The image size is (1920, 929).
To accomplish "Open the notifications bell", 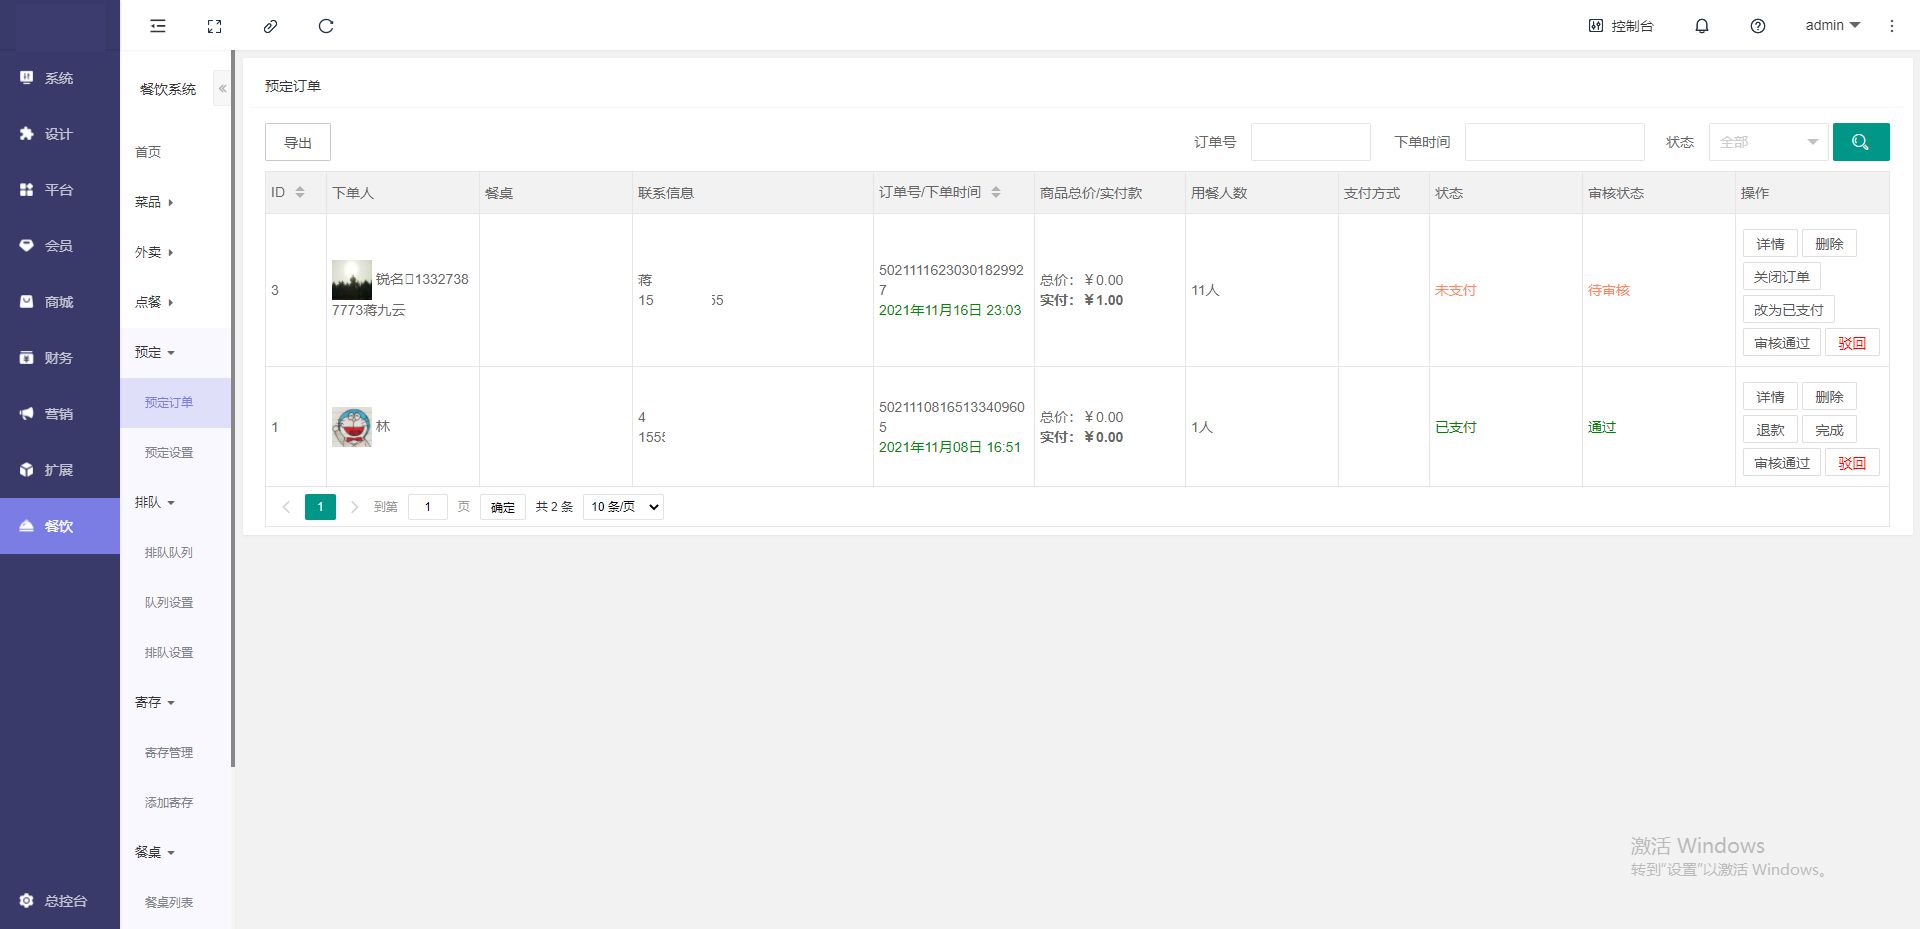I will point(1701,26).
